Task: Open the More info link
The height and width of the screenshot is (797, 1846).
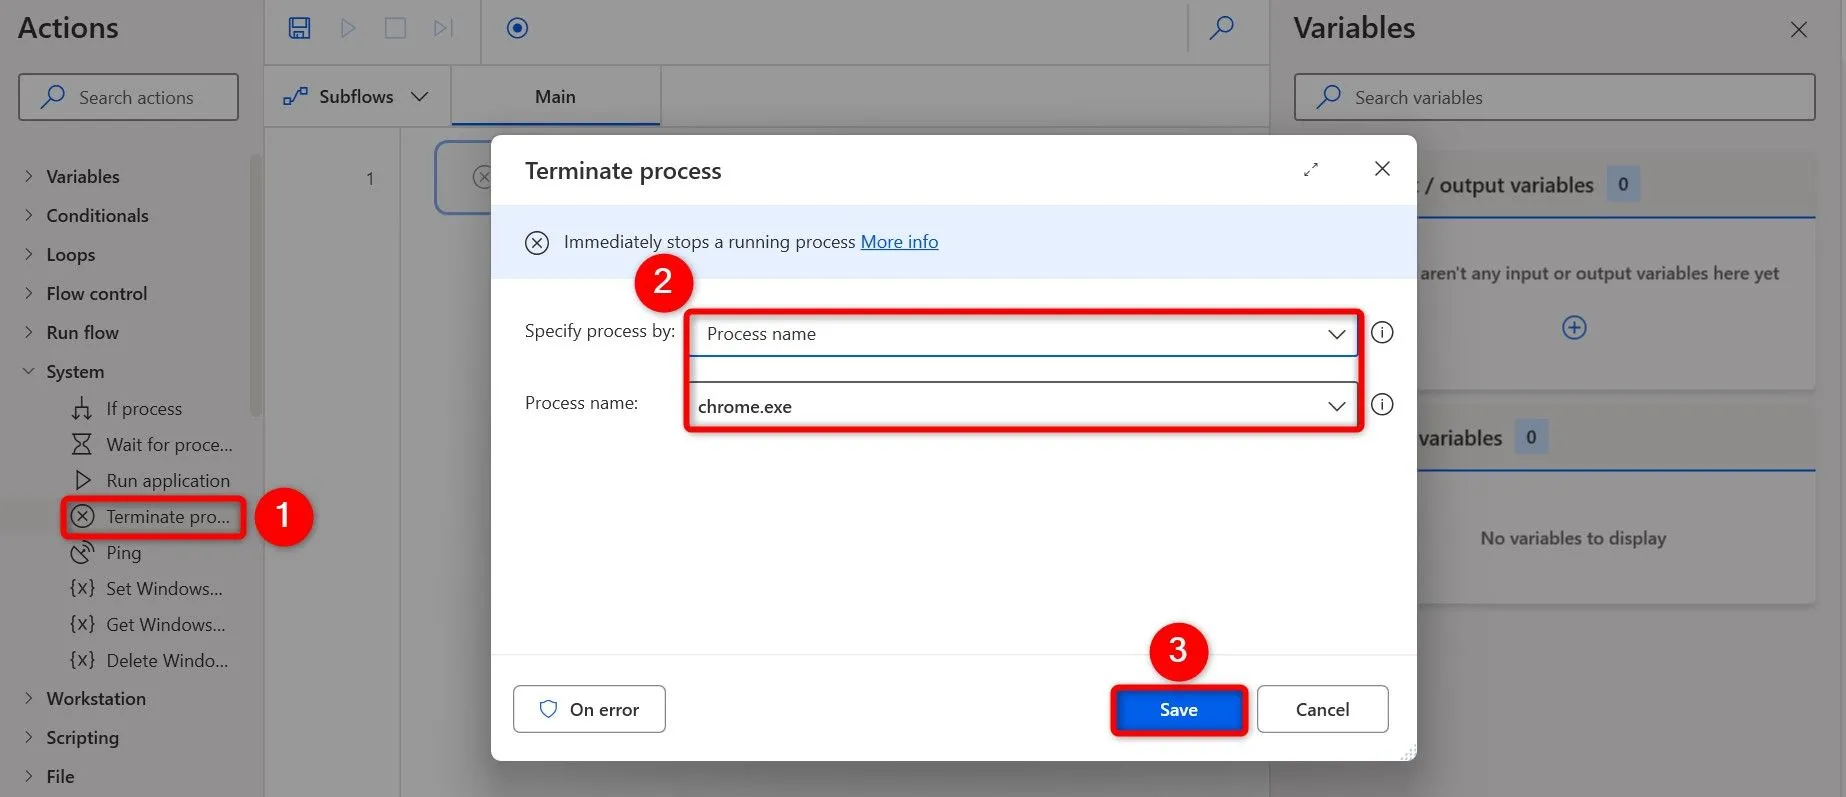Action: tap(899, 242)
